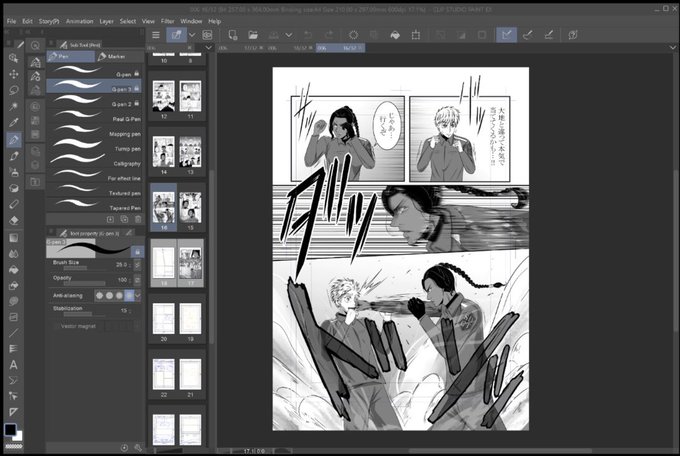Delete the sub tool with trash icon
Image resolution: width=680 pixels, height=456 pixels.
[x=138, y=220]
